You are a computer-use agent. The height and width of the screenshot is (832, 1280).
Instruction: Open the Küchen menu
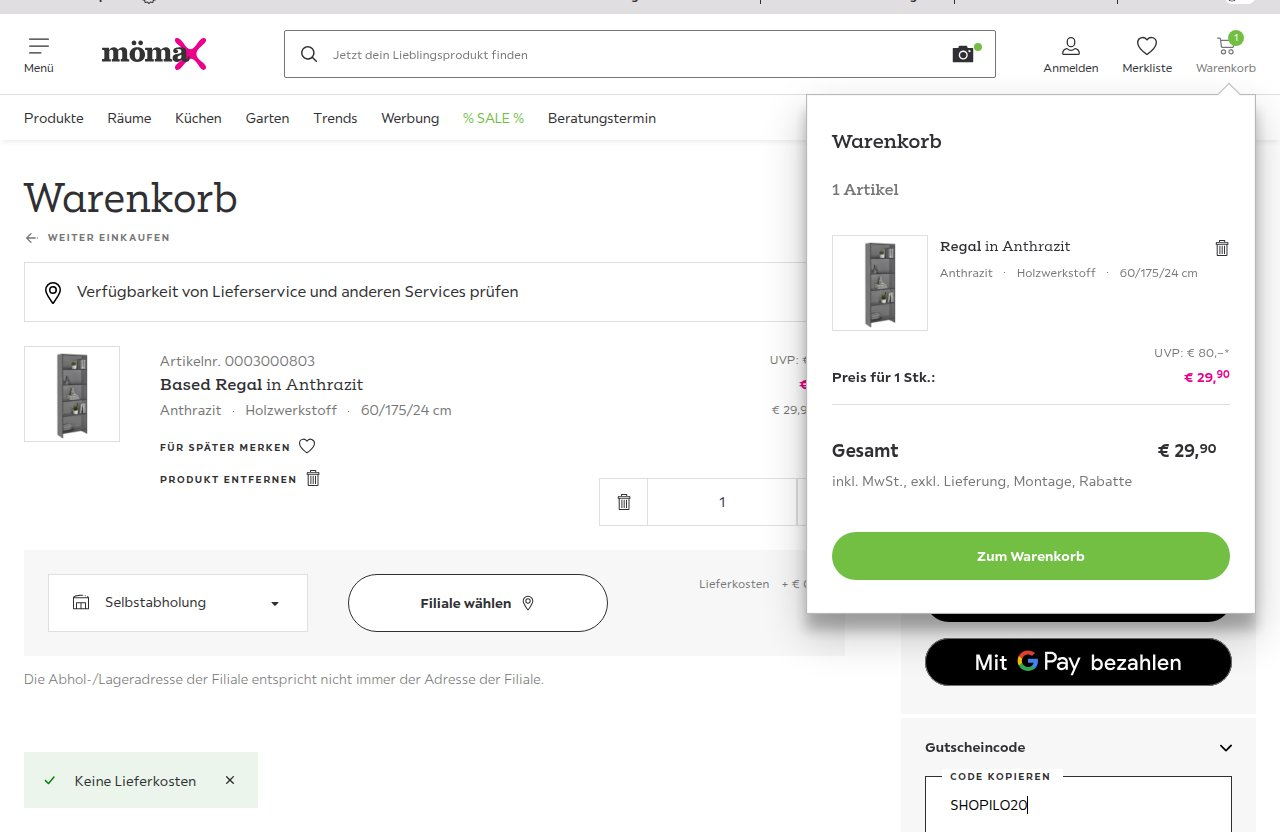(198, 118)
